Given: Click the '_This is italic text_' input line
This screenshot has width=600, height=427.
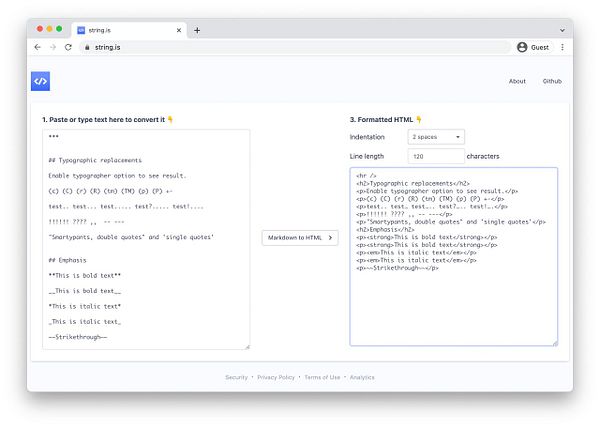Looking at the screenshot, I should tap(85, 322).
